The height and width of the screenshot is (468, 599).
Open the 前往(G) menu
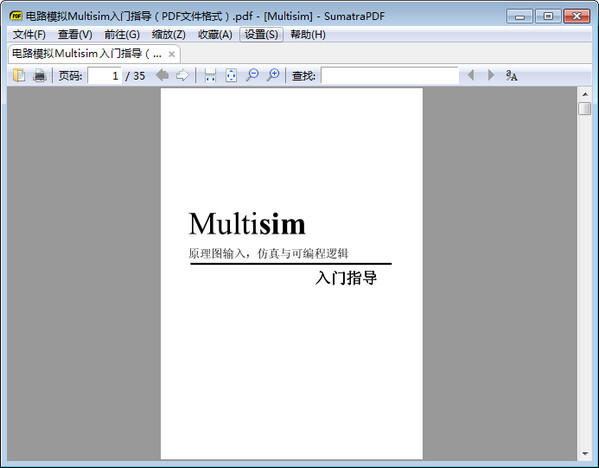[122, 35]
